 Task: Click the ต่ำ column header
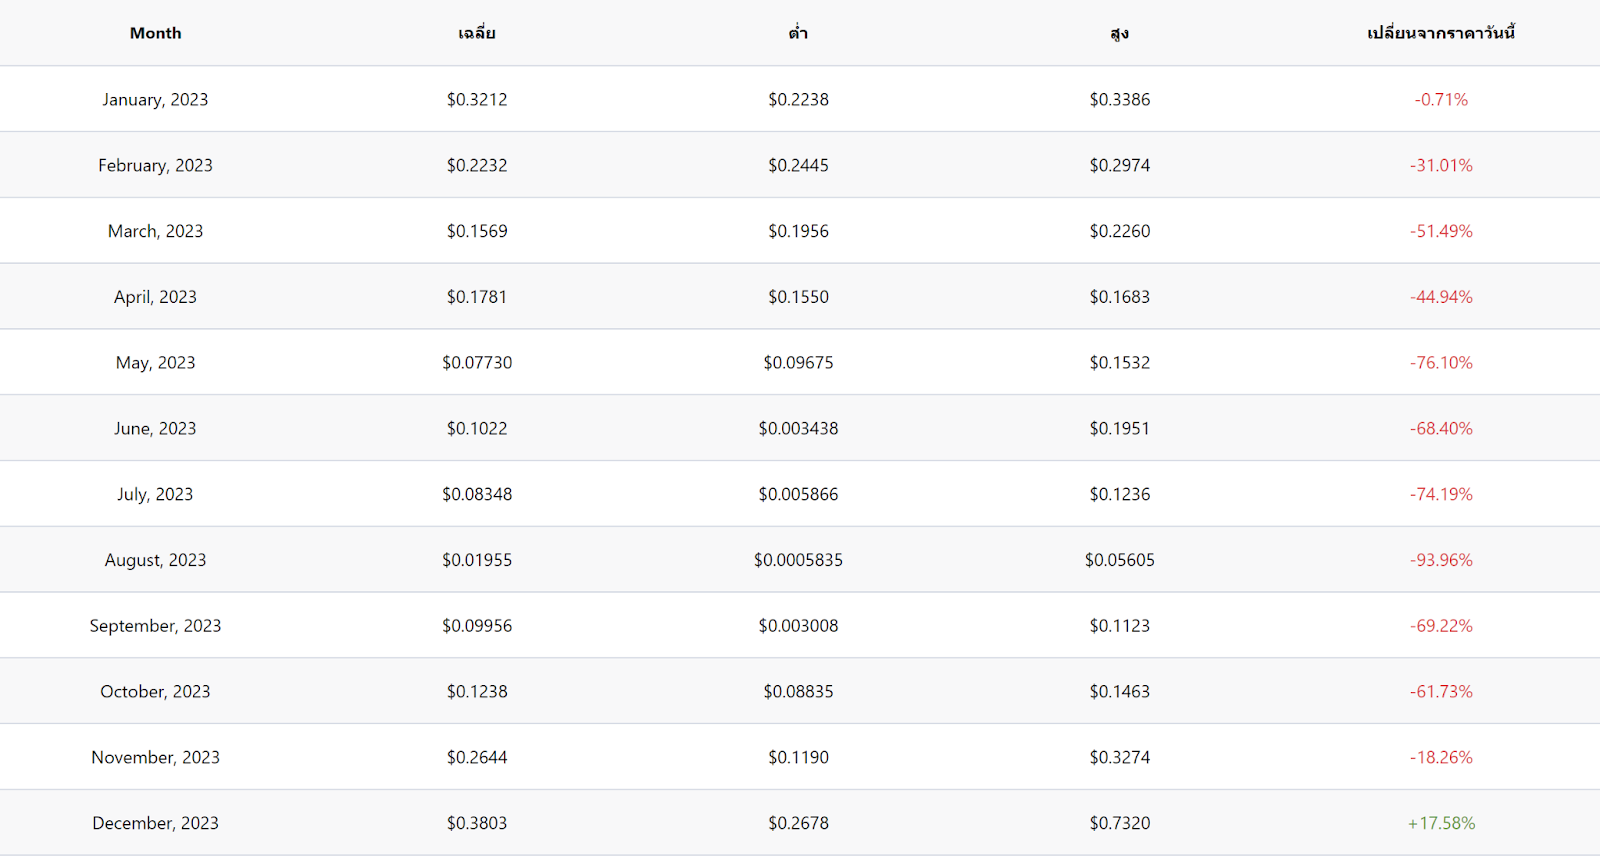click(798, 33)
